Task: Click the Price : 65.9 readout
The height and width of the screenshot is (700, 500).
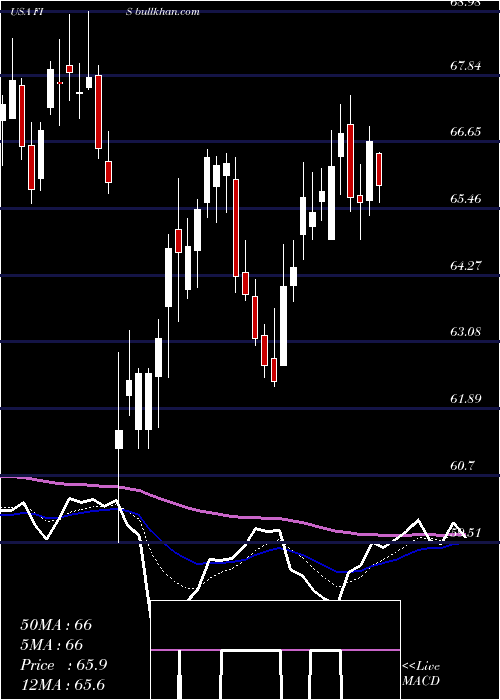Action: point(63,665)
